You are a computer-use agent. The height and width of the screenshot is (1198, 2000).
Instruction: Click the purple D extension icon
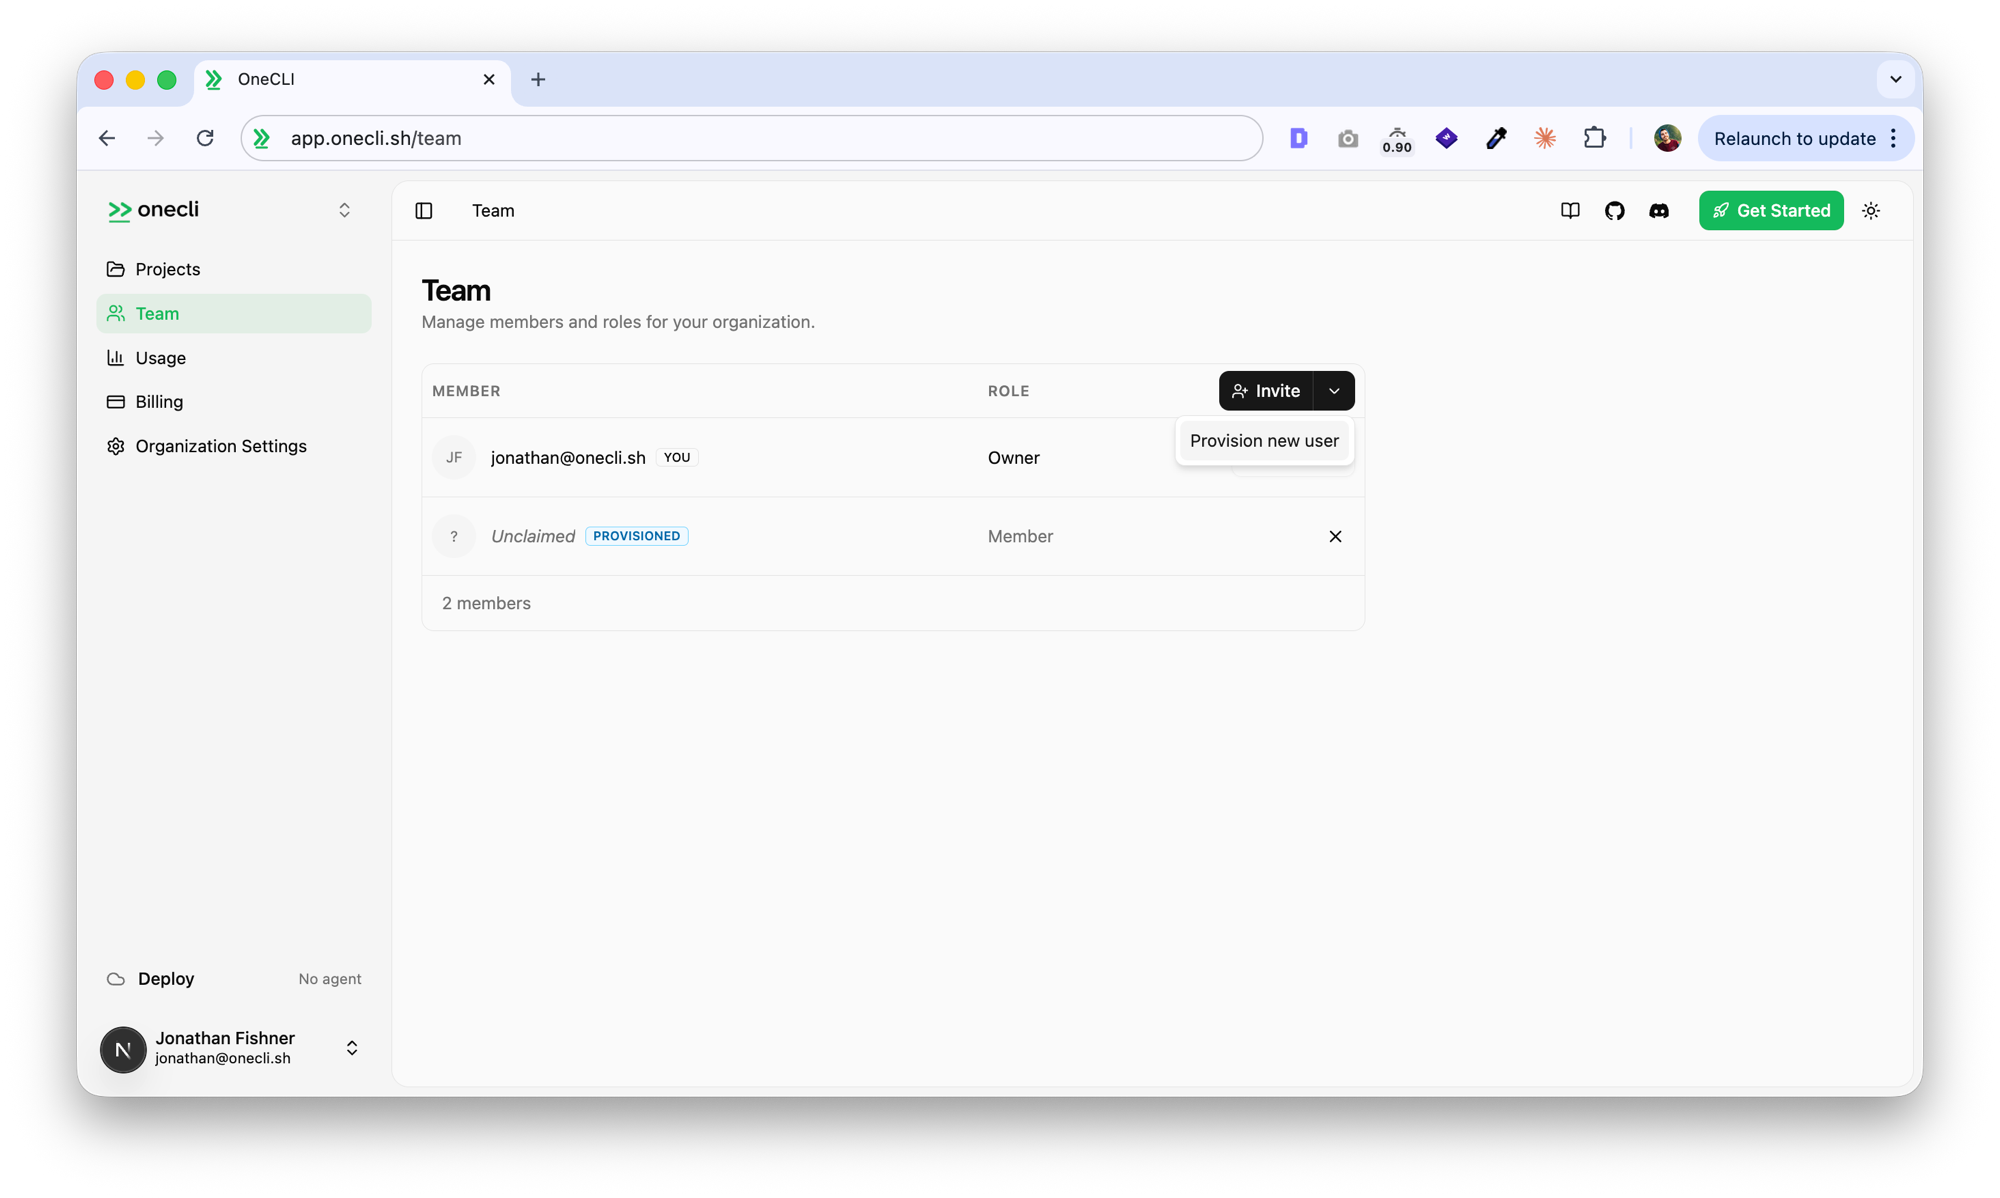1298,138
